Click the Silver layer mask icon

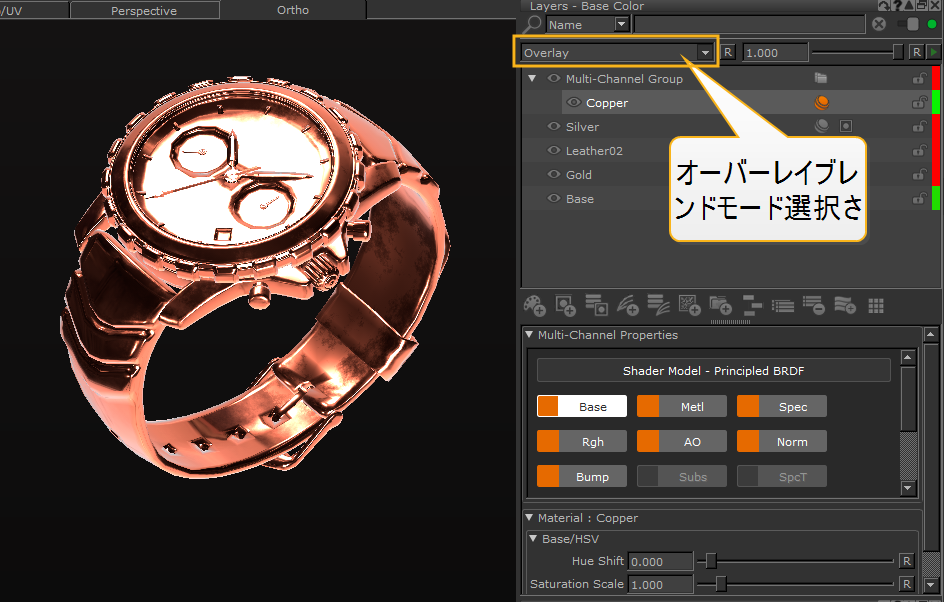846,127
